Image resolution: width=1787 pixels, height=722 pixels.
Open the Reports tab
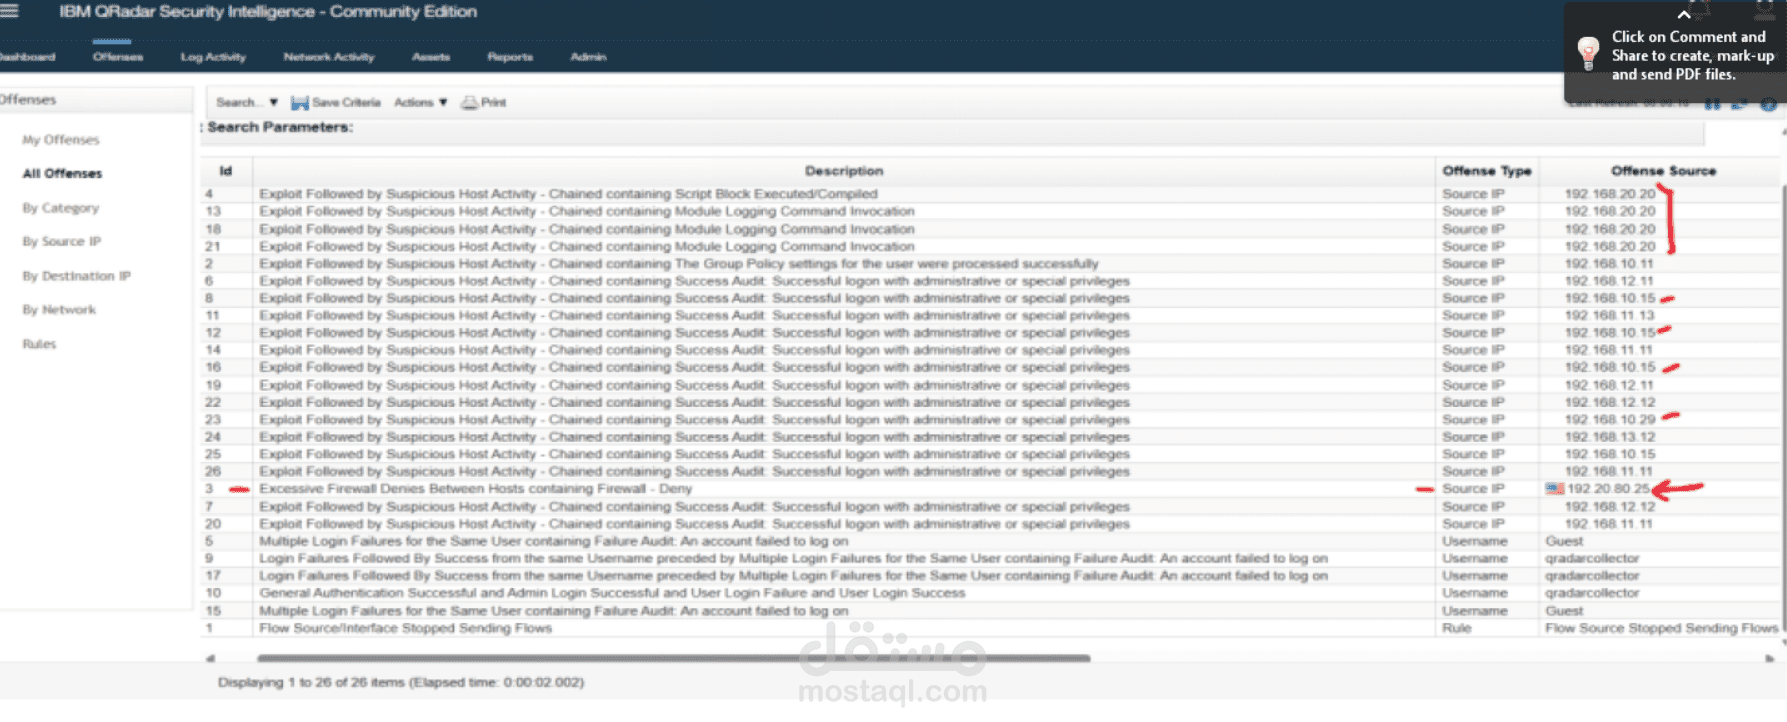click(510, 57)
